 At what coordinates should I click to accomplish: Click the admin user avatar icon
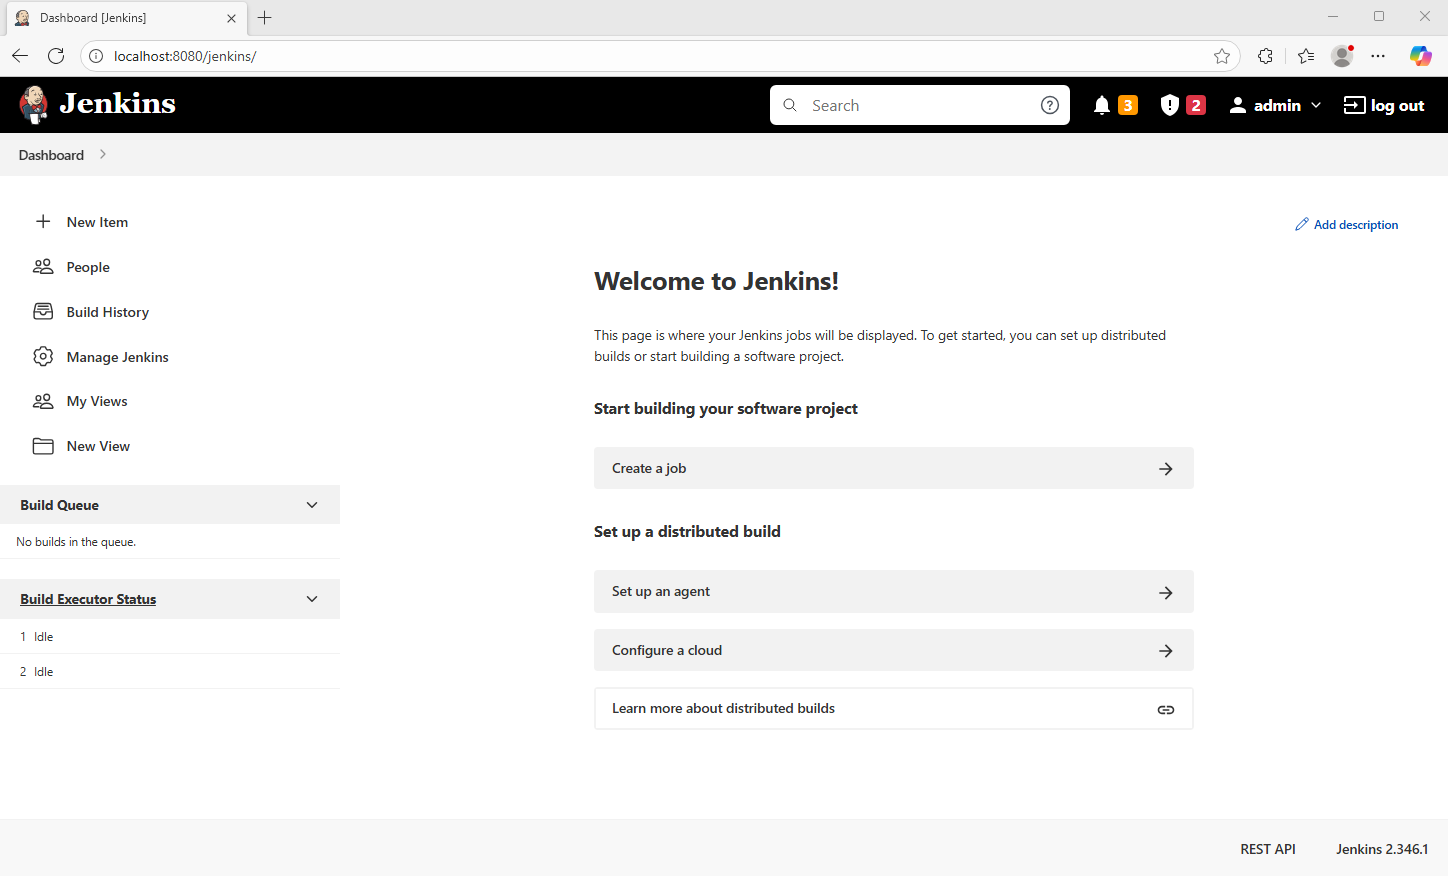(x=1238, y=105)
